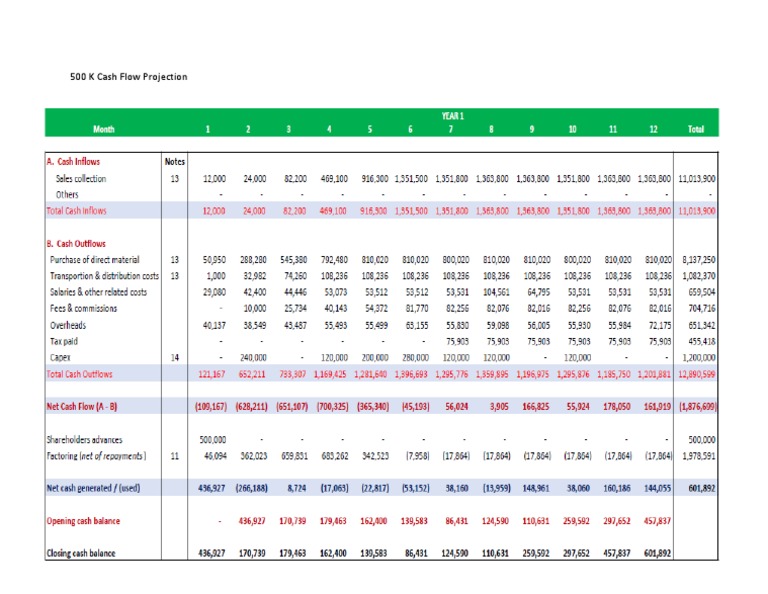This screenshot has height=594, width=768.
Task: Select the 704,716 fees total value
Action: tap(702, 309)
